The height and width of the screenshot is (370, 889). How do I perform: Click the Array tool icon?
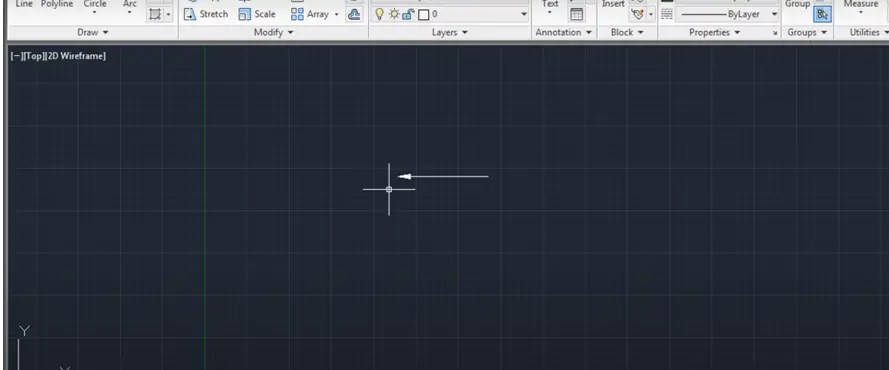(x=297, y=14)
